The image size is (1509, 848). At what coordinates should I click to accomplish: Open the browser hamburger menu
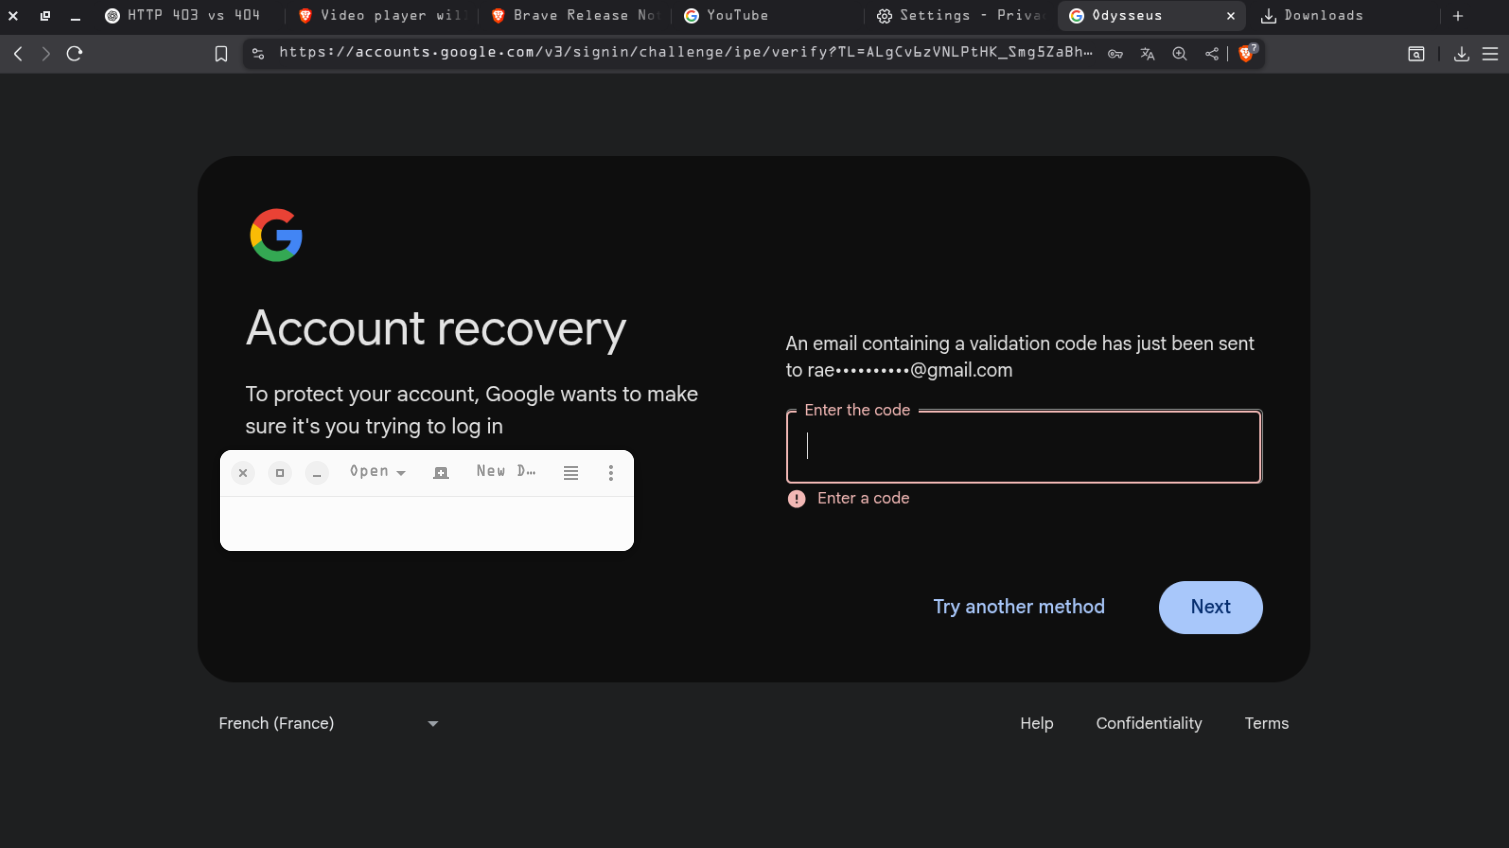[x=1490, y=54]
